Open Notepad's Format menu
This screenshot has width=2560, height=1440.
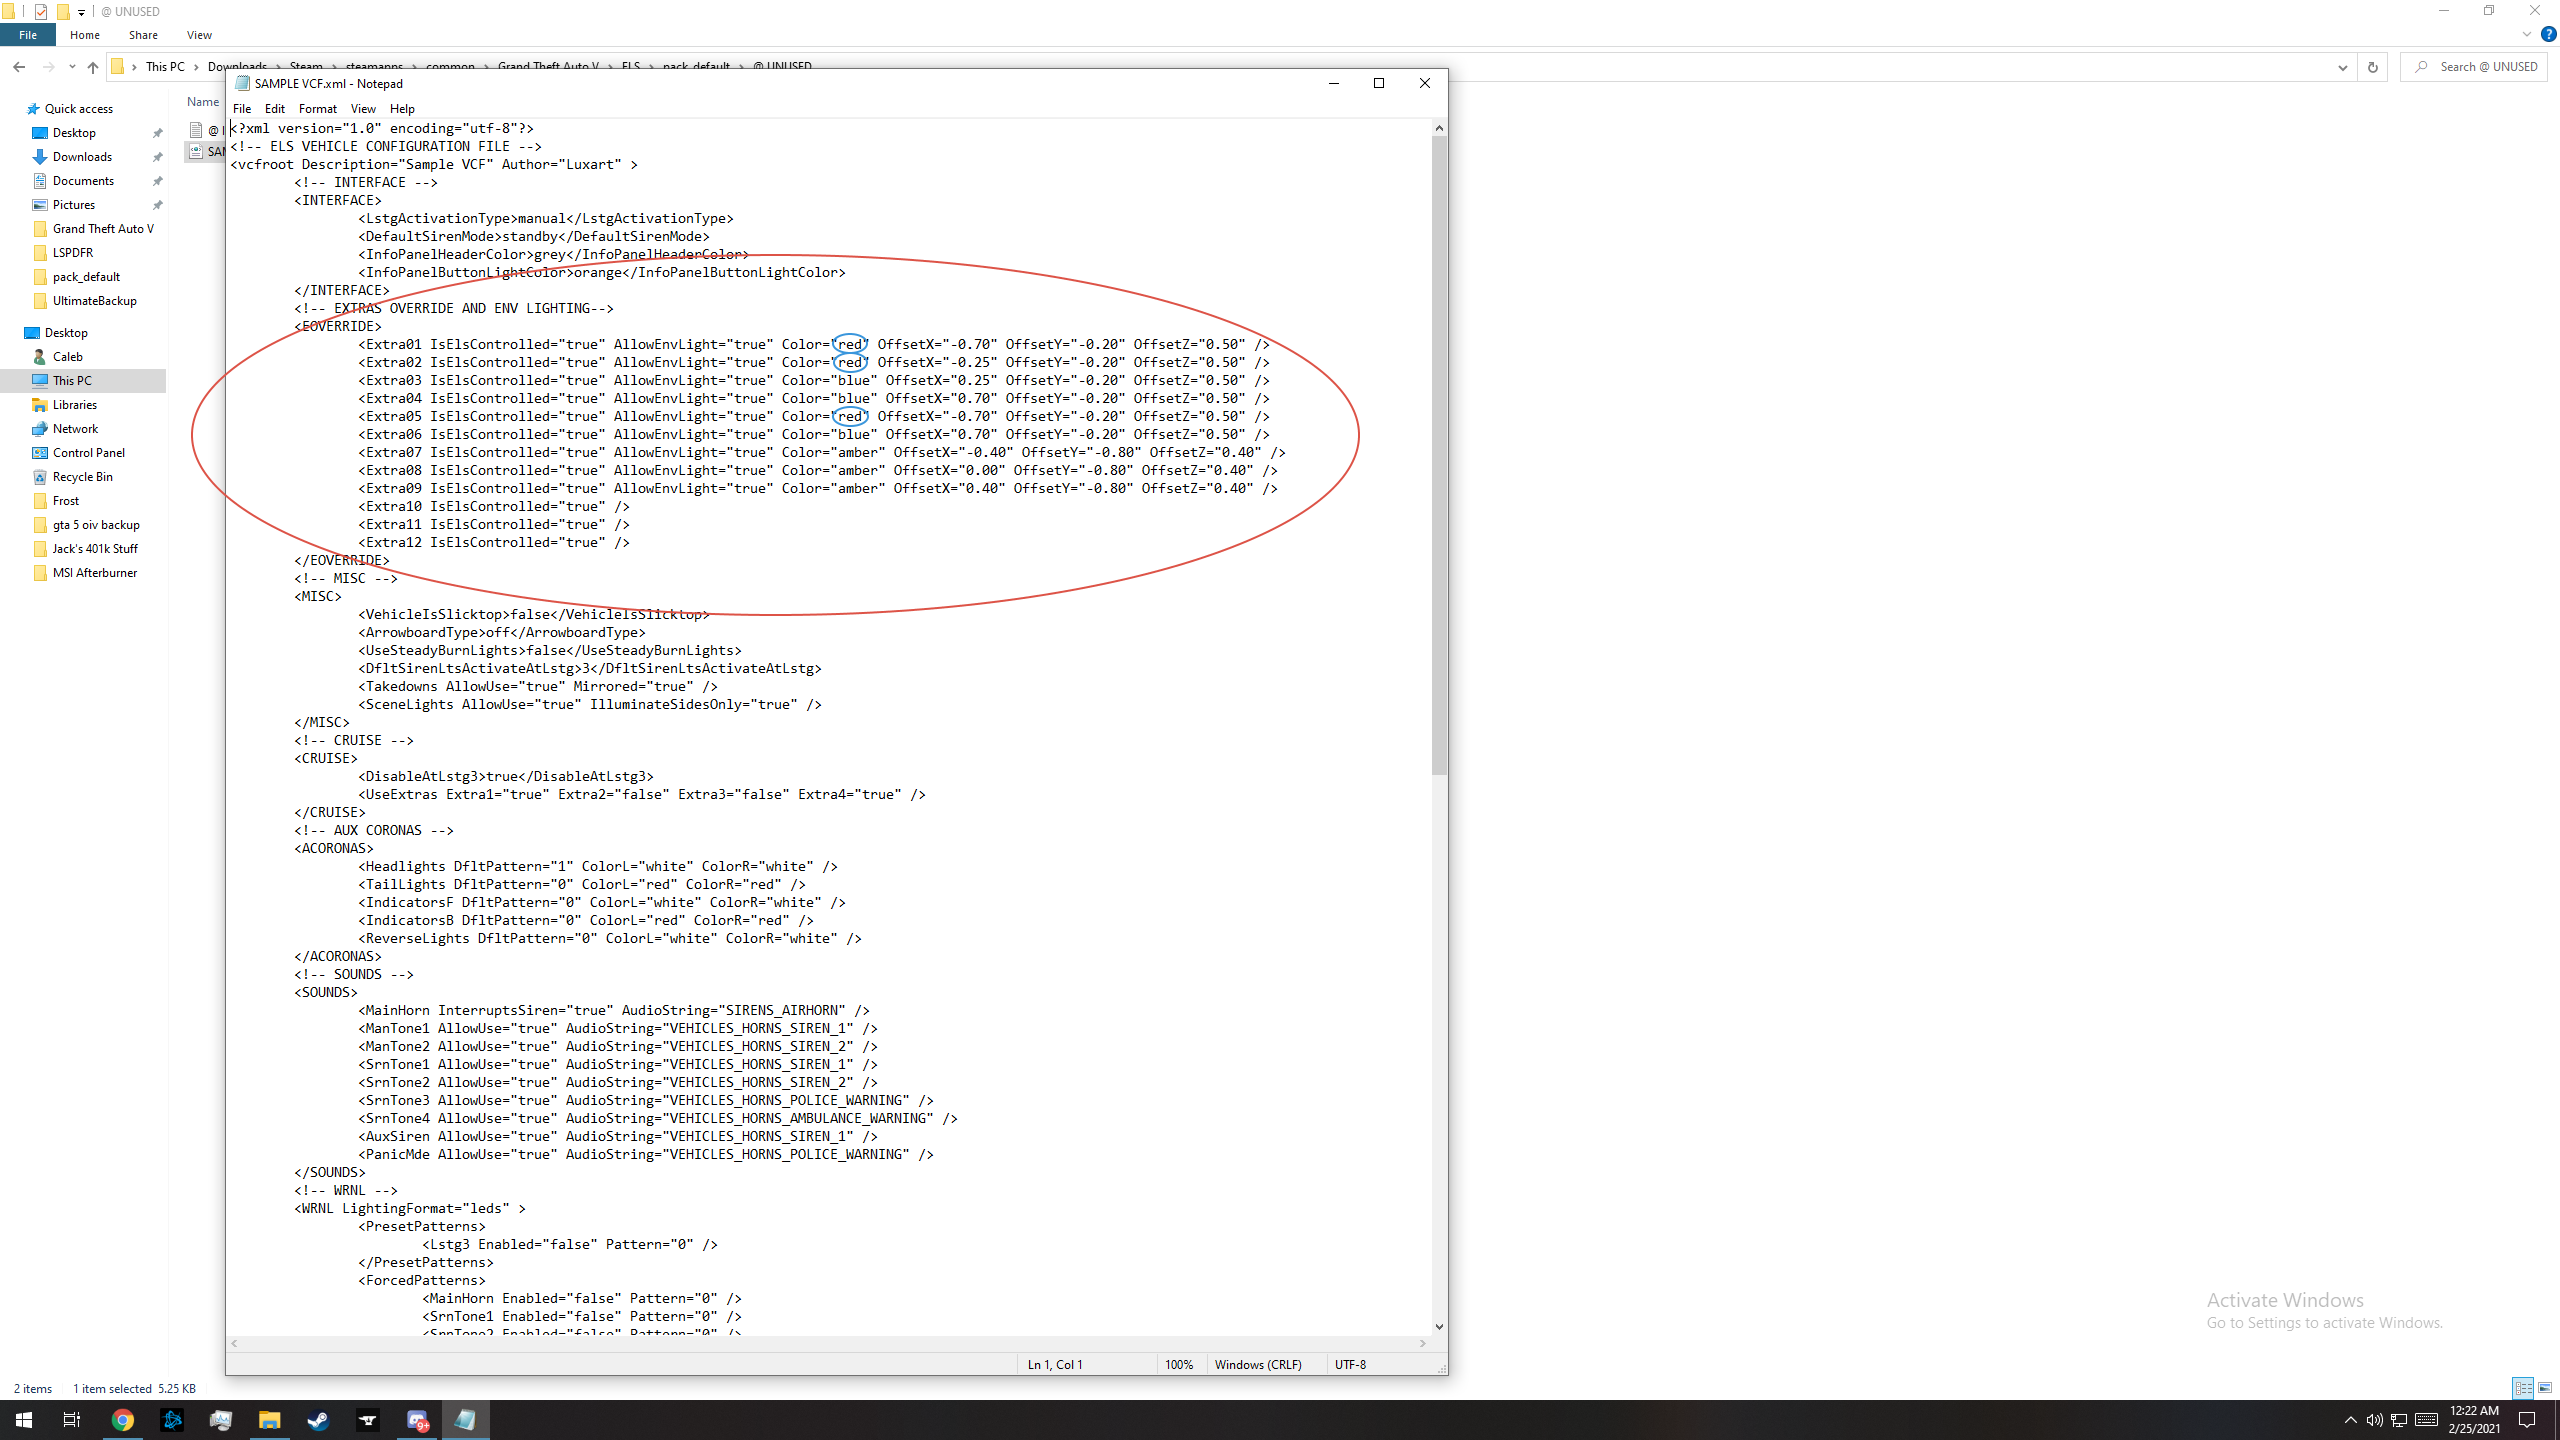pos(317,108)
